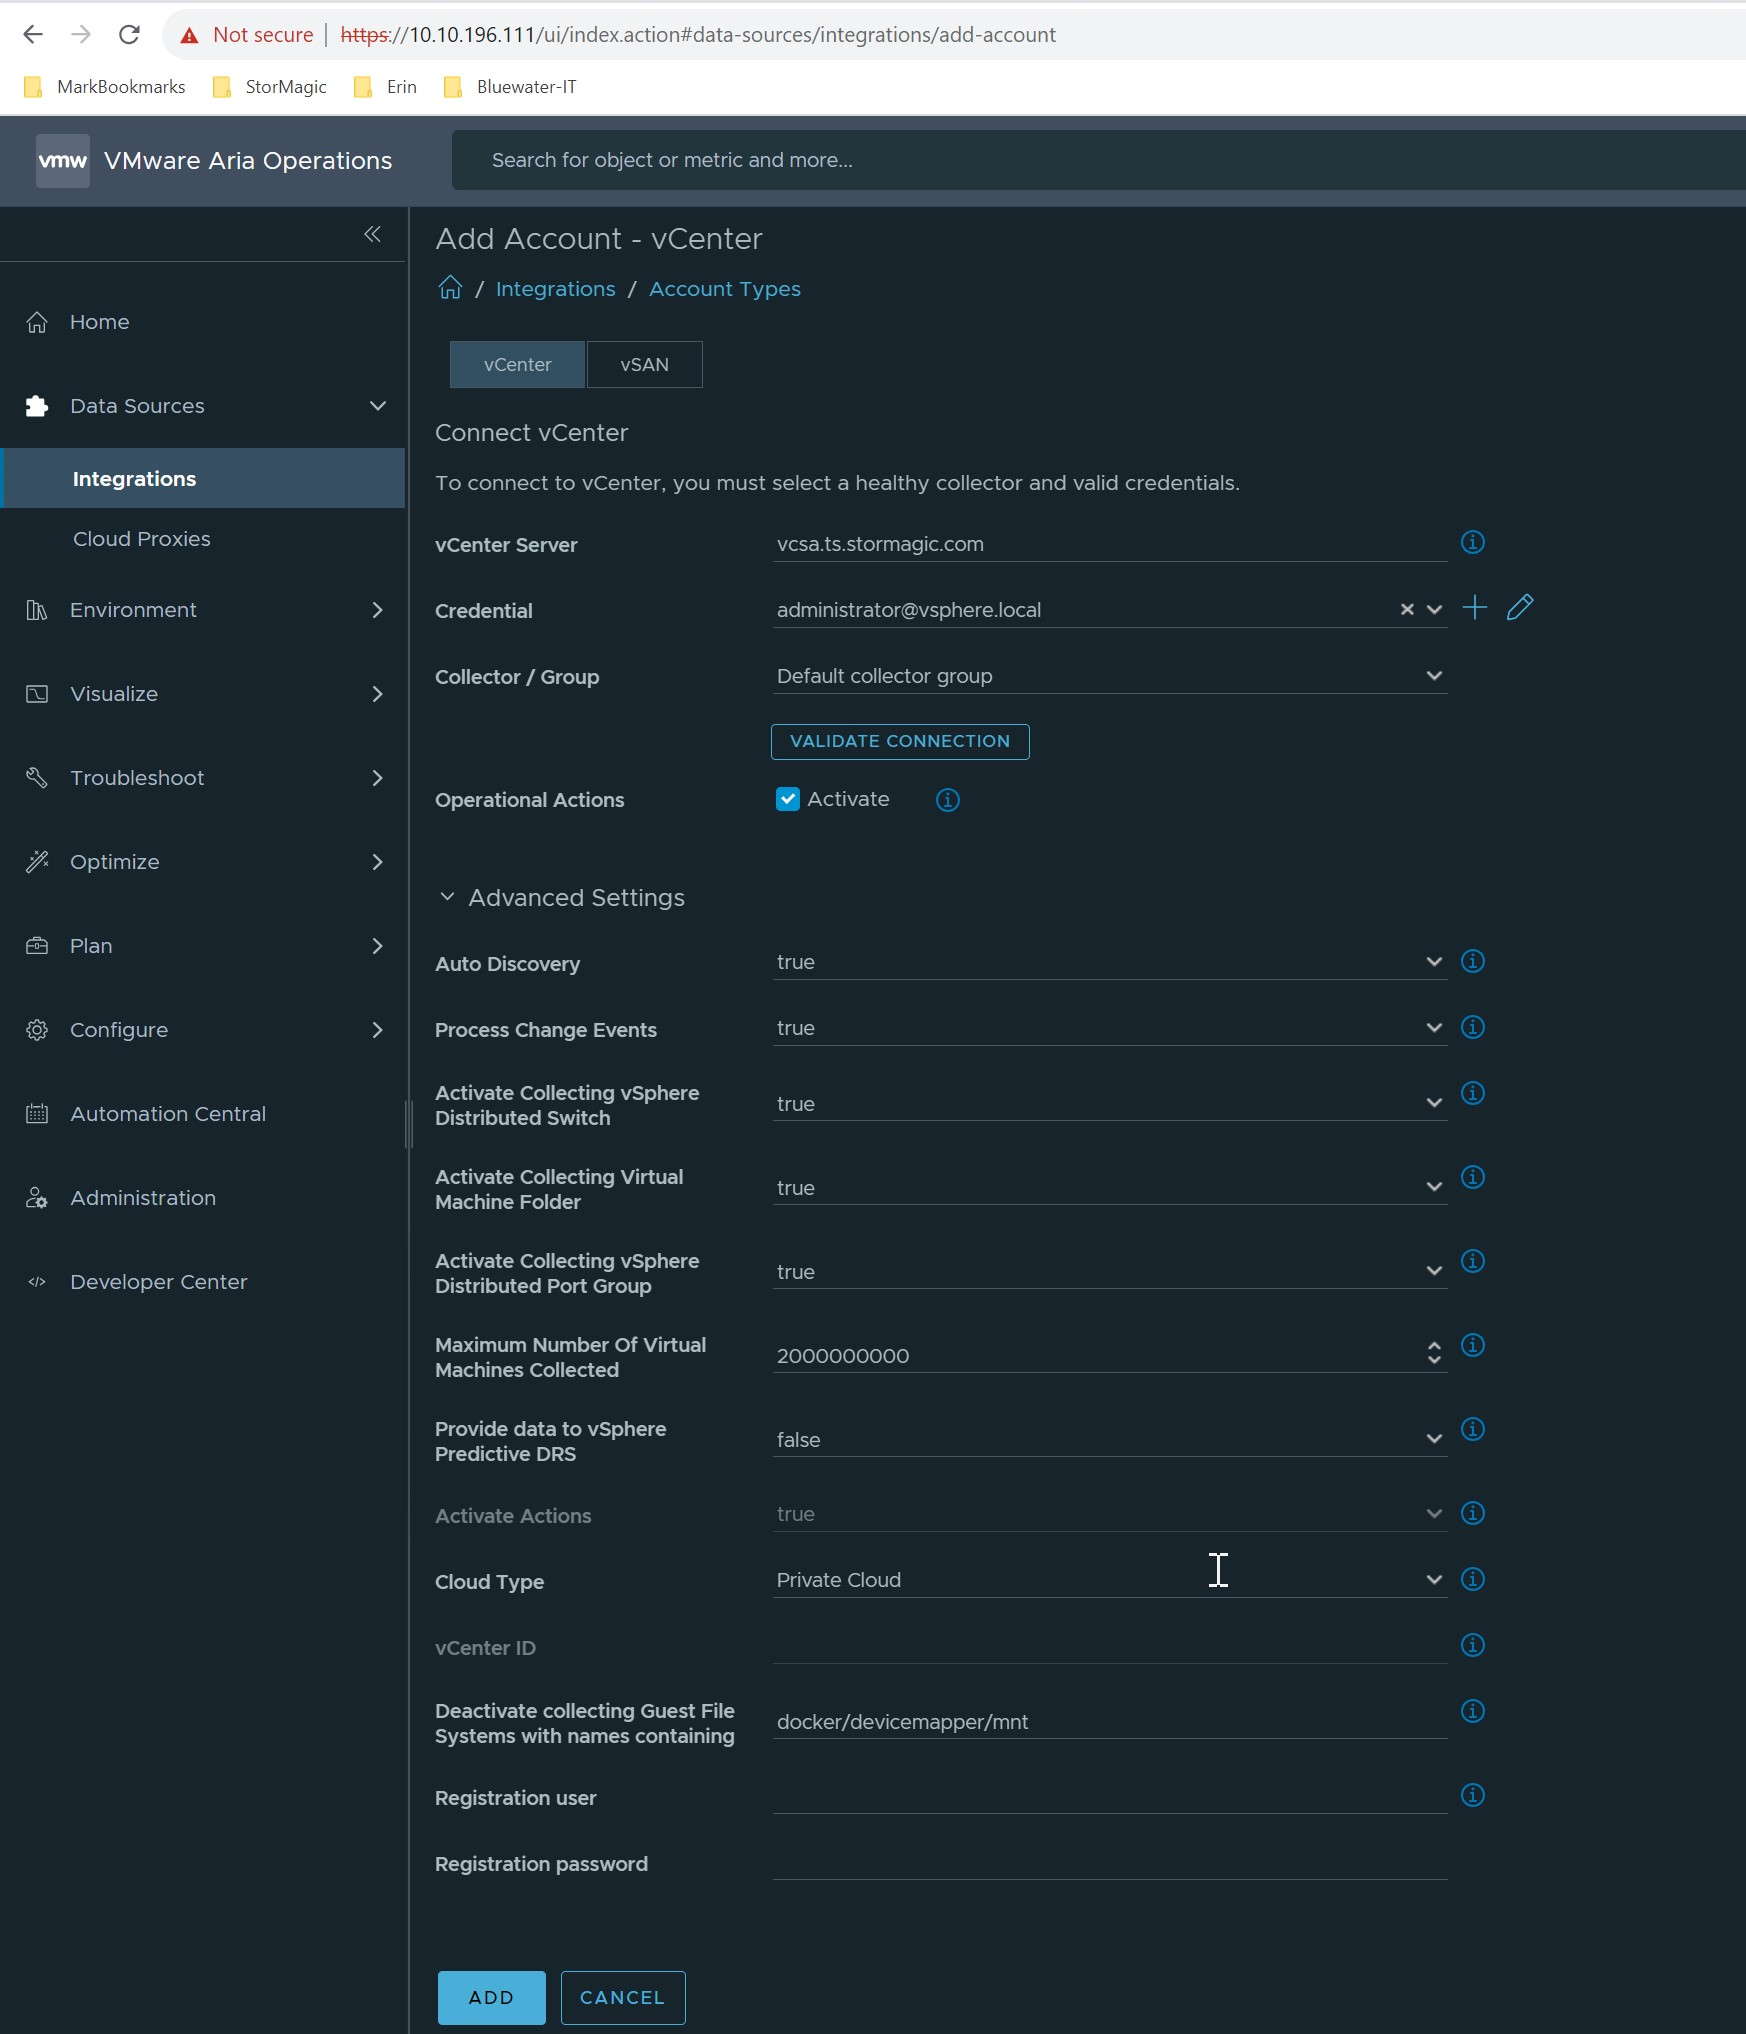This screenshot has width=1746, height=2034.
Task: Open the Credential dropdown
Action: [x=1434, y=609]
